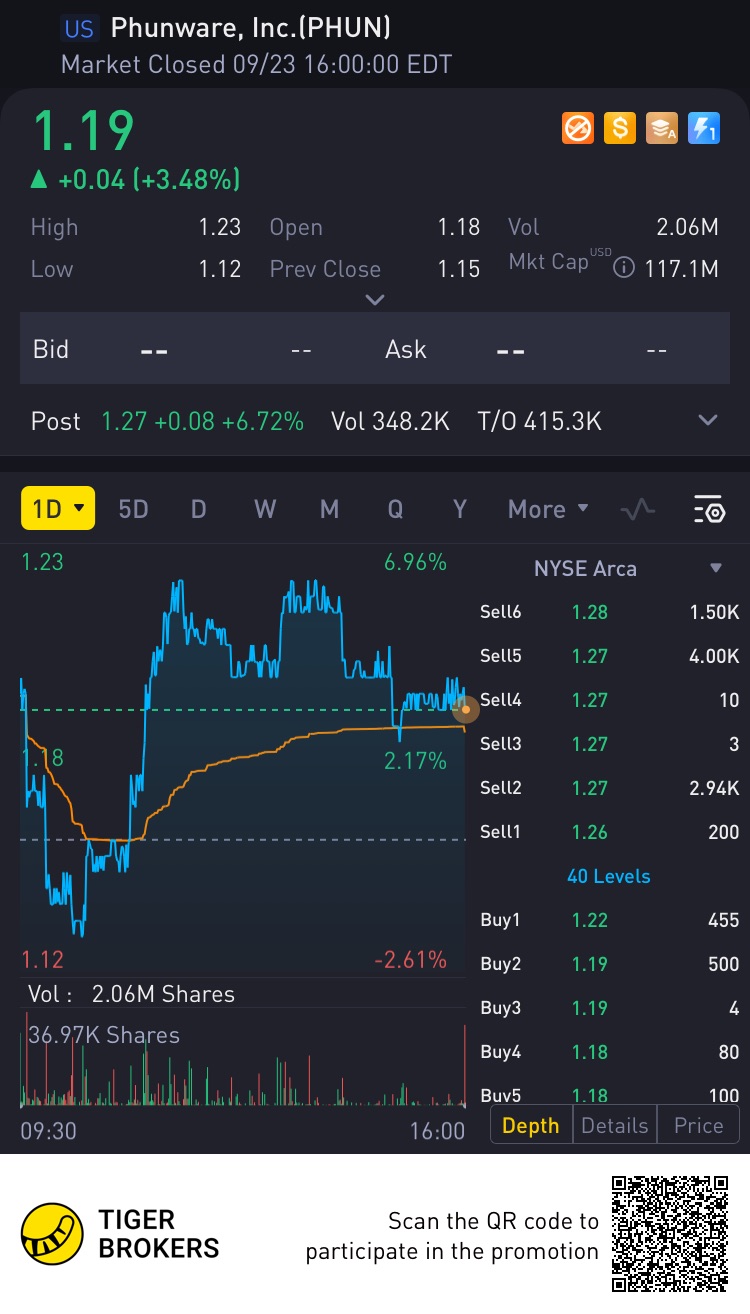Tap the Buy3 order row with 4
750x1314 pixels.
[610, 1008]
